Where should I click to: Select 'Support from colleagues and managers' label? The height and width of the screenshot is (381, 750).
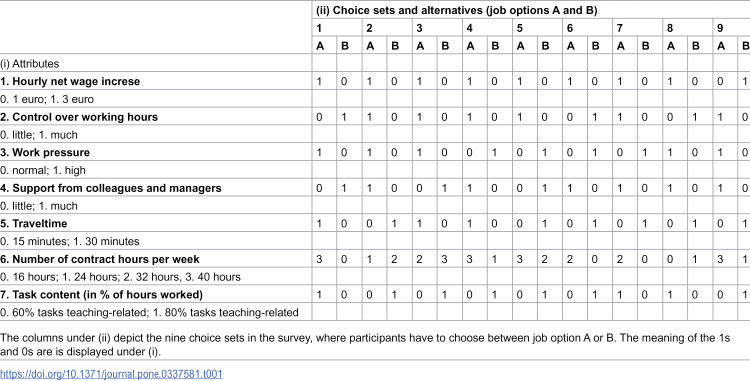click(x=111, y=188)
